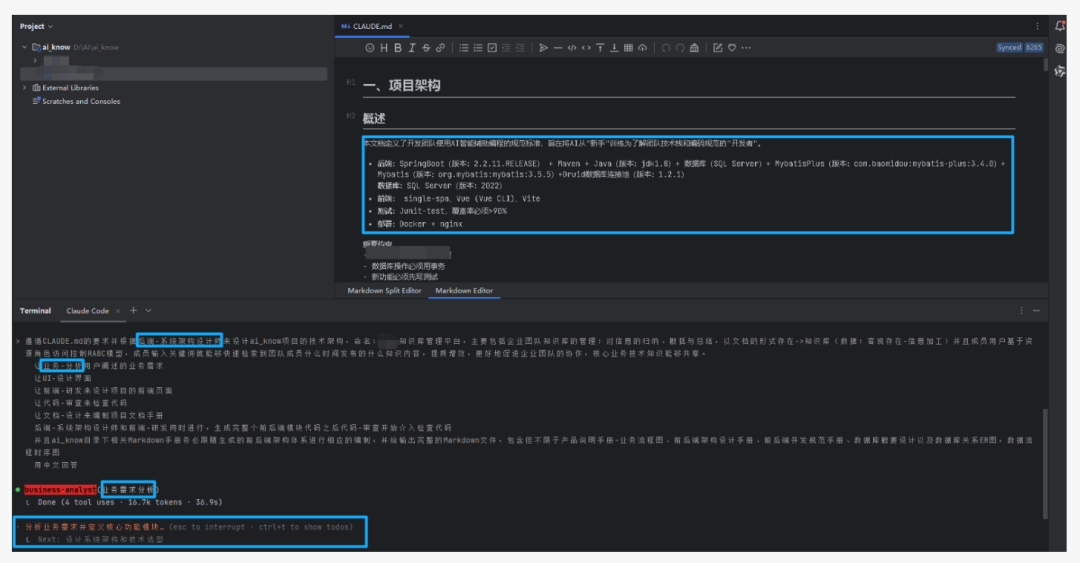
Task: Apply strikethrough formatting
Action: coord(426,48)
